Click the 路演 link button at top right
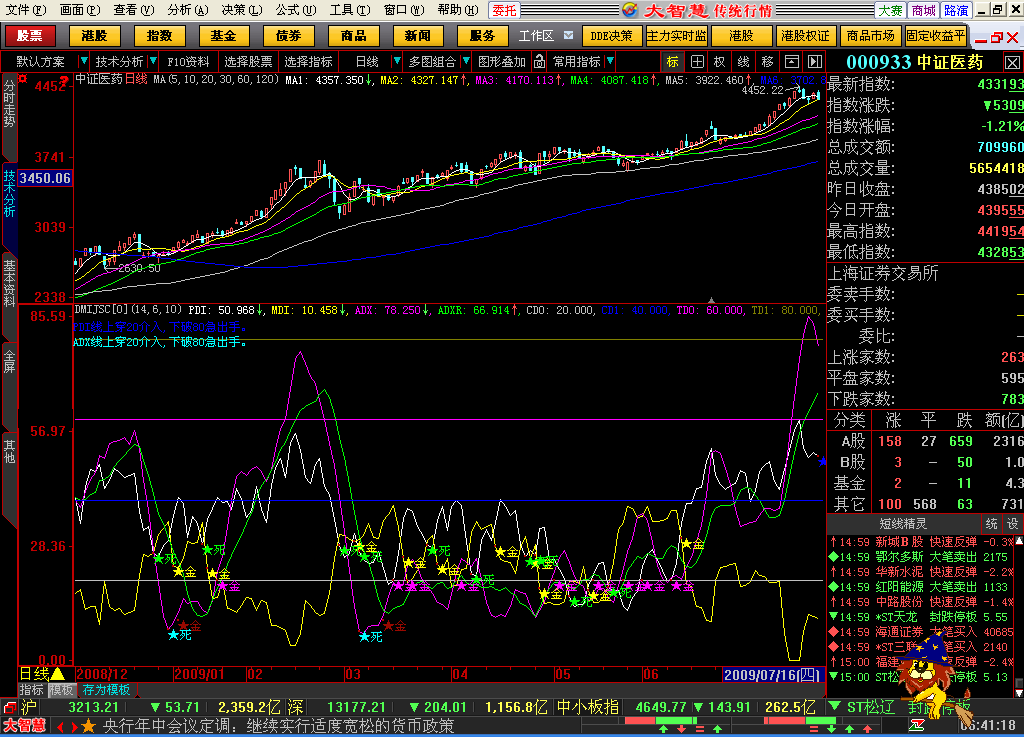 pos(956,10)
